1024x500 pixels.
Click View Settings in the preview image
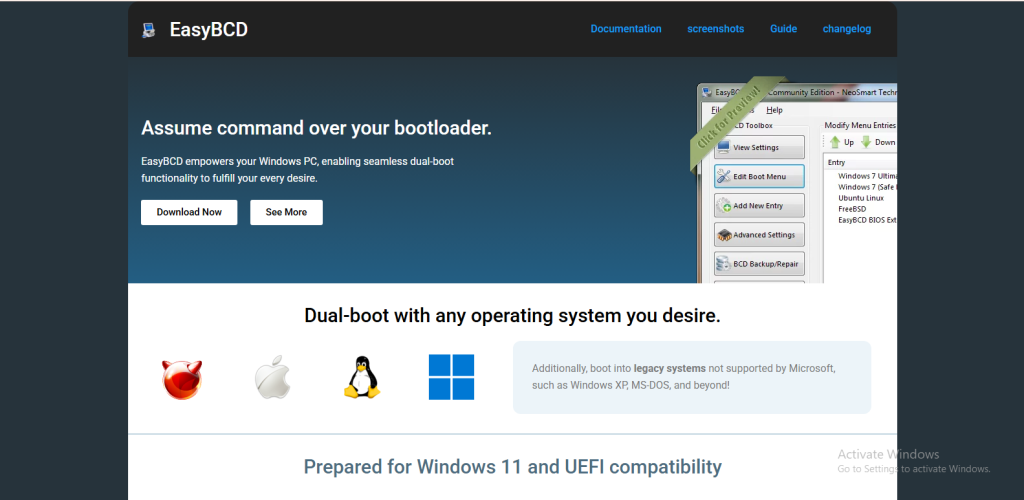click(x=760, y=148)
